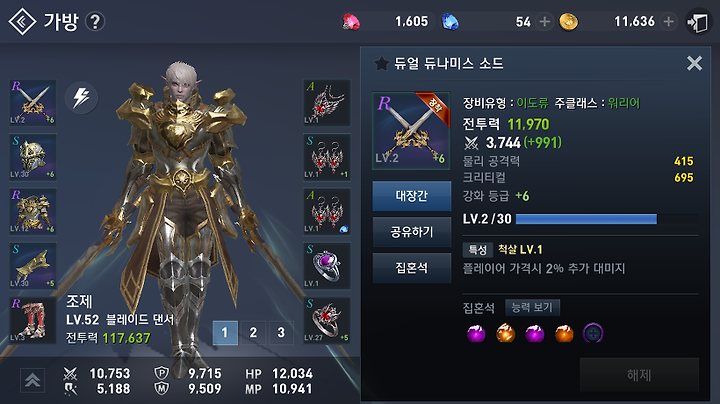The height and width of the screenshot is (404, 720).
Task: Click the 능력 보기 ability view button
Action: (x=532, y=307)
